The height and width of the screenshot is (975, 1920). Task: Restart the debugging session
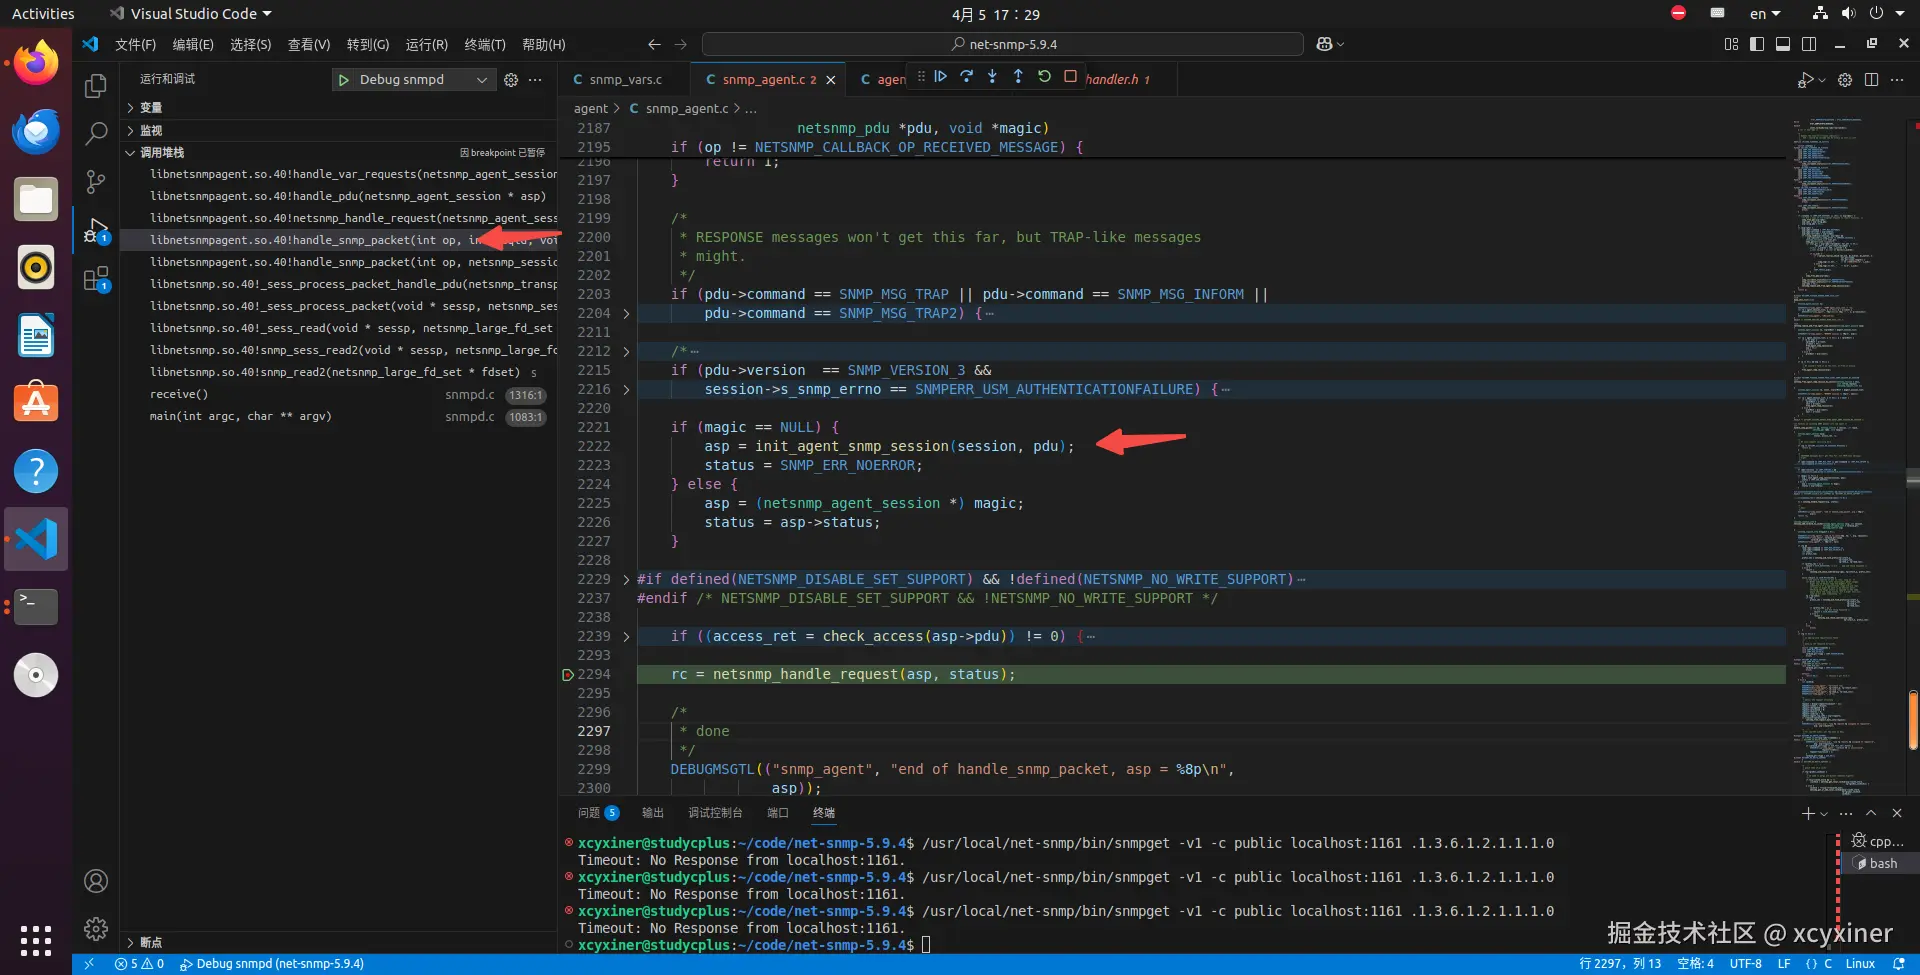coord(1044,77)
